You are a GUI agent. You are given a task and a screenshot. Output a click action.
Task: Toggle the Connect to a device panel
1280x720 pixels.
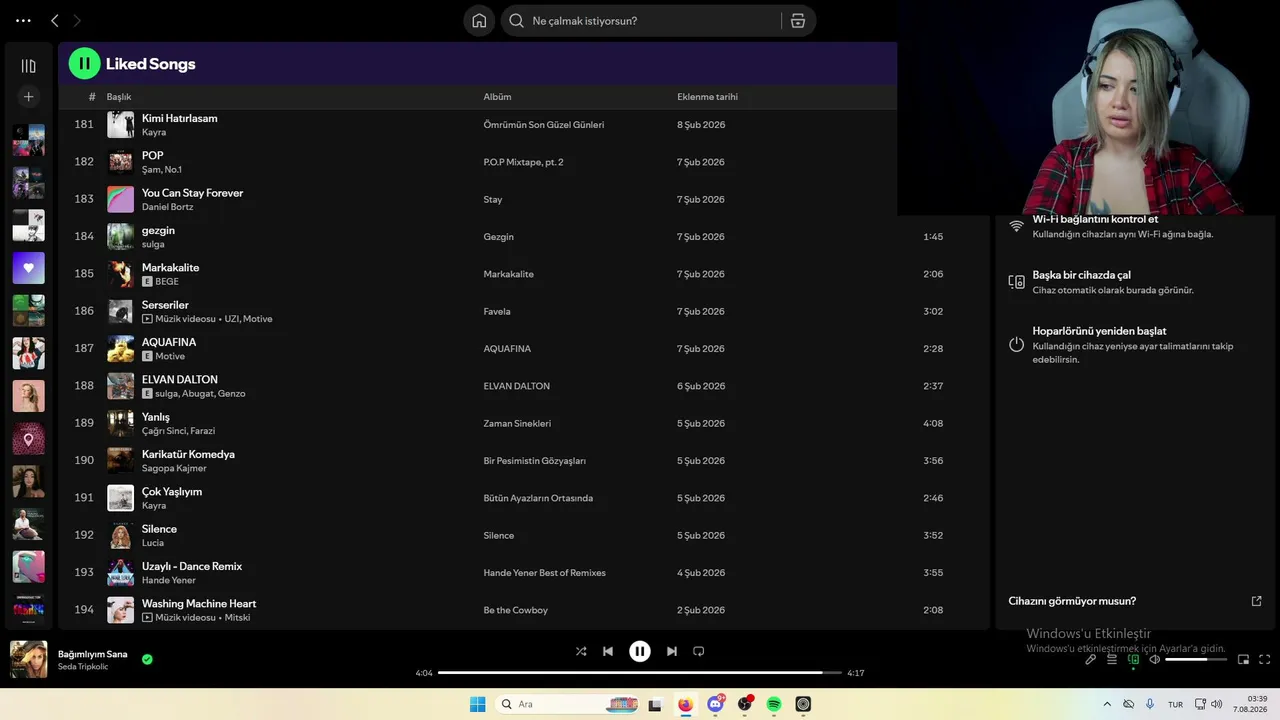(1133, 659)
